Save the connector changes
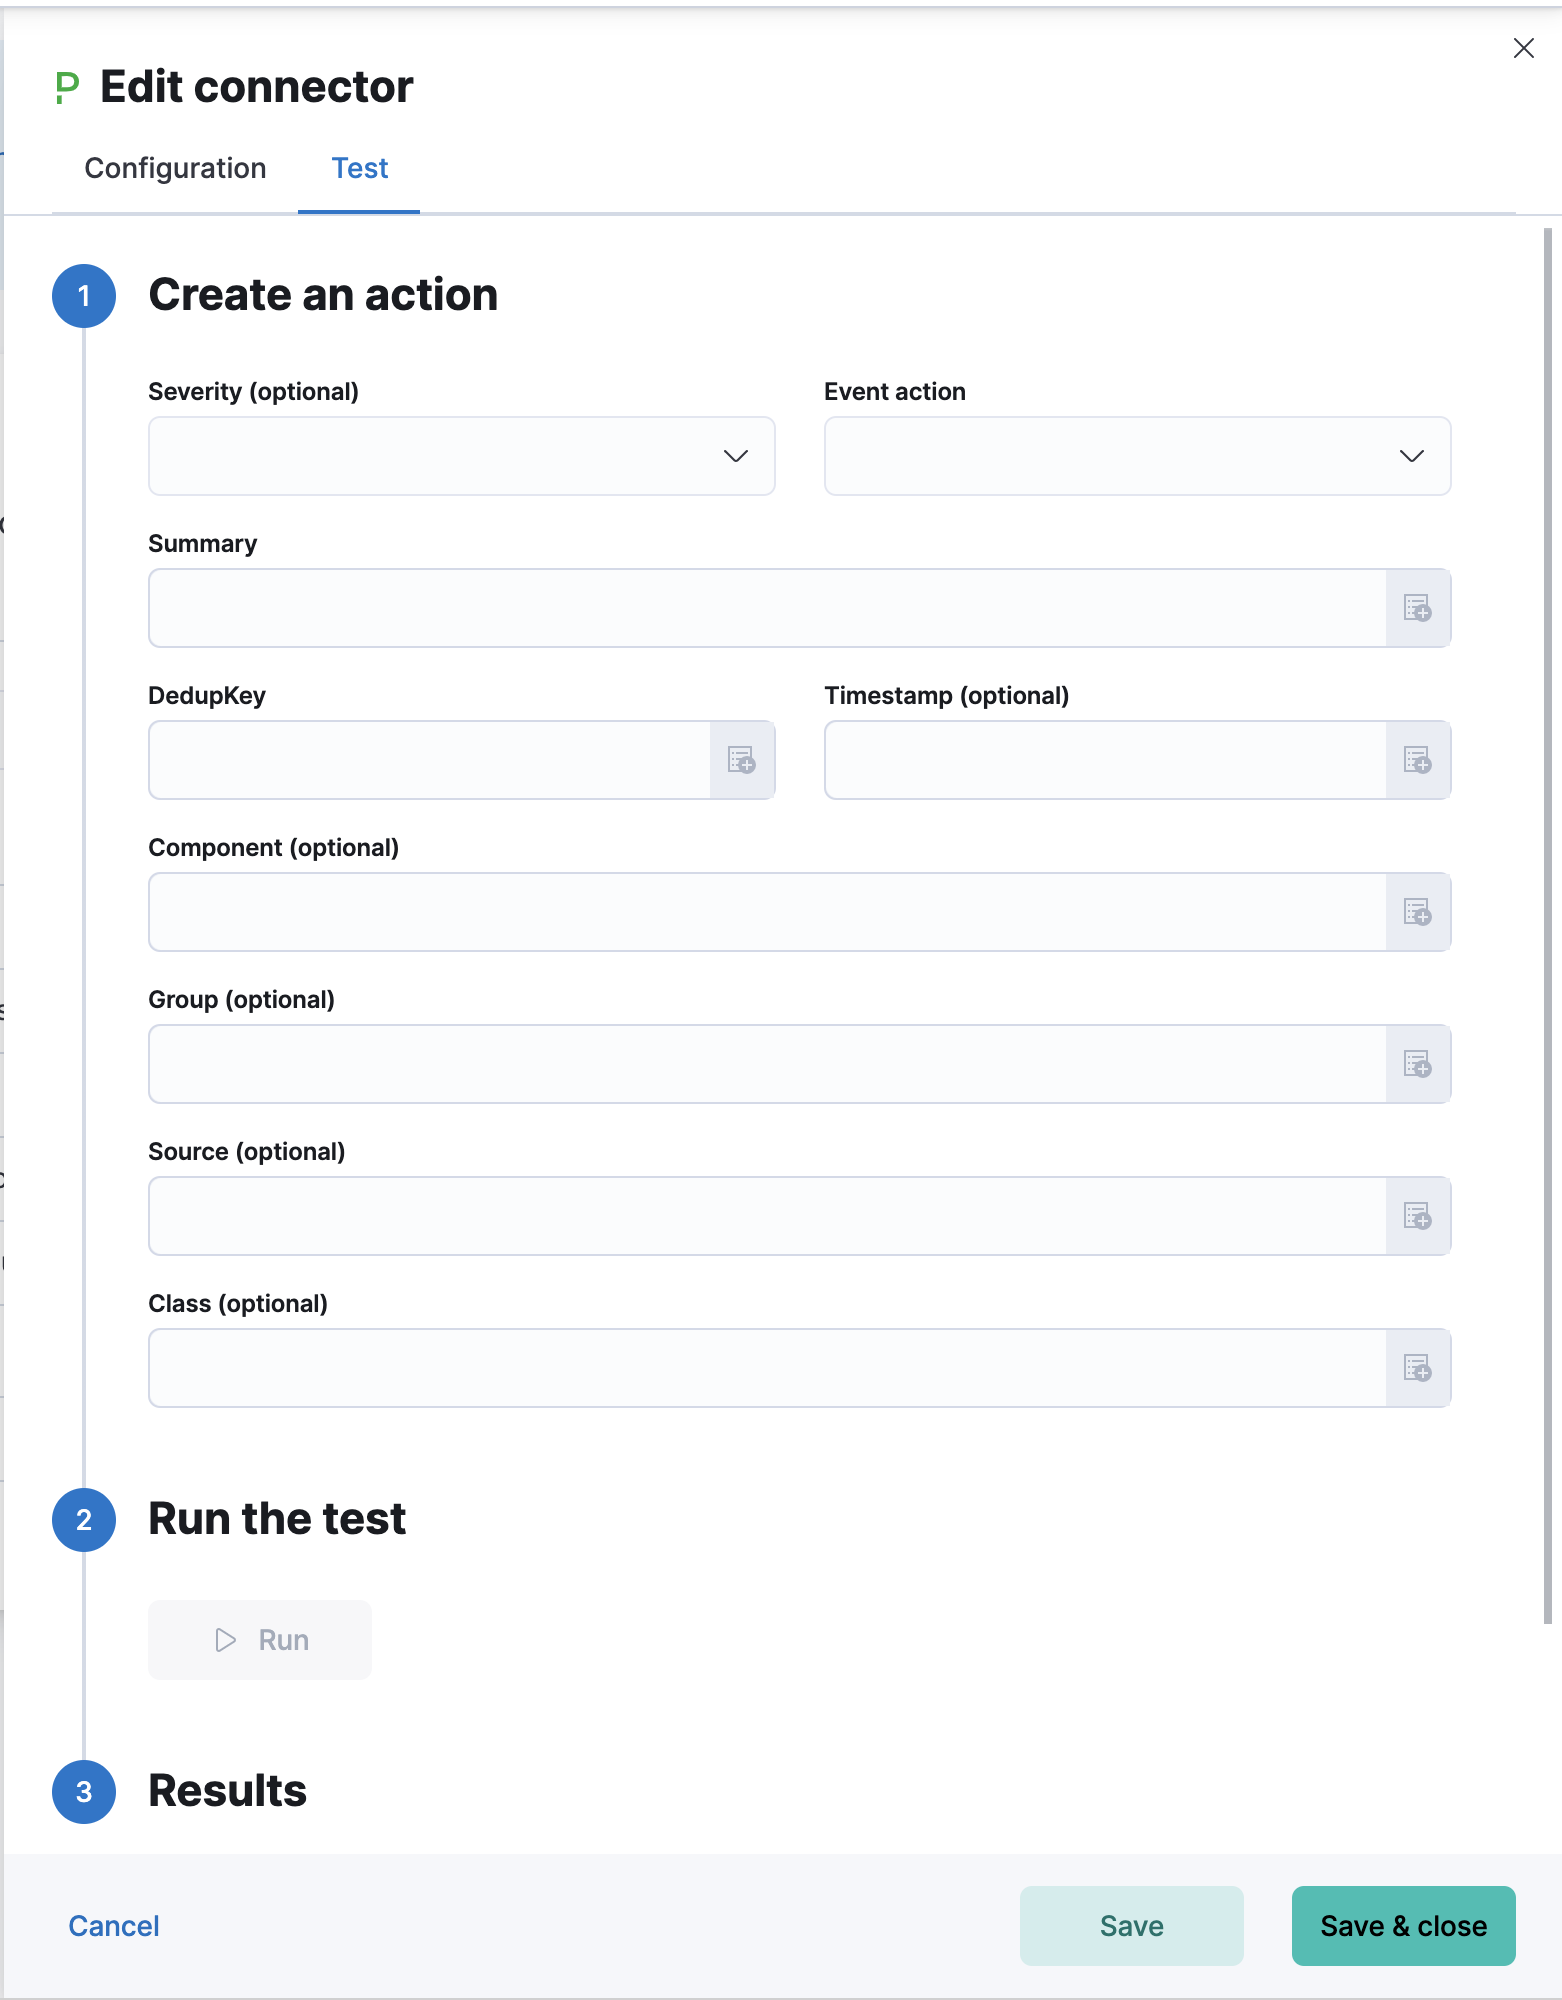This screenshot has width=1562, height=2000. pyautogui.click(x=1130, y=1925)
